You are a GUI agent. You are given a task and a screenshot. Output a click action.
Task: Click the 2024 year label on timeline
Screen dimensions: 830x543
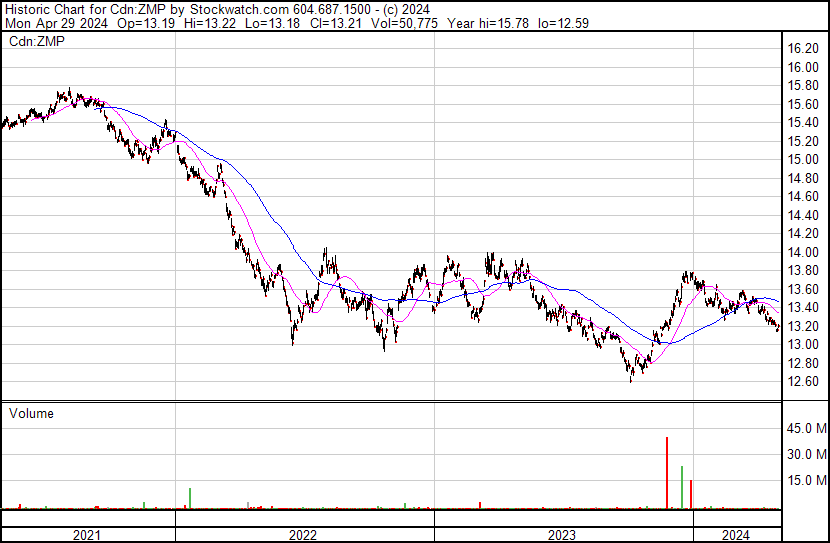736,535
